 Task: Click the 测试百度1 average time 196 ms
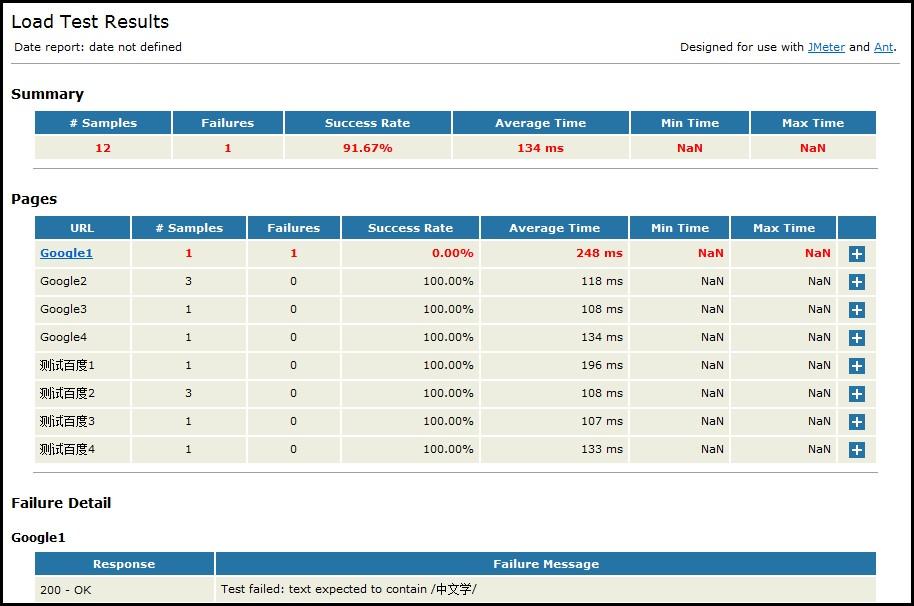point(602,365)
